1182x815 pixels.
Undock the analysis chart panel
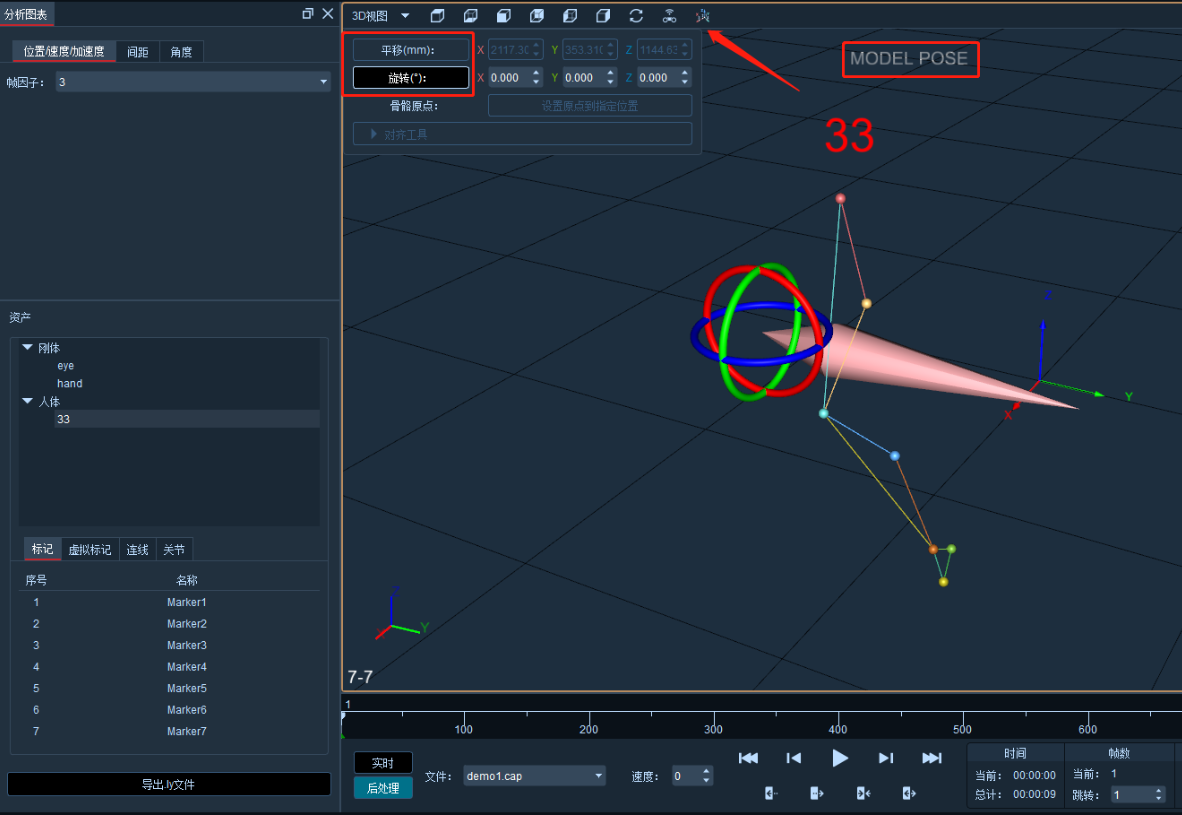[x=308, y=14]
